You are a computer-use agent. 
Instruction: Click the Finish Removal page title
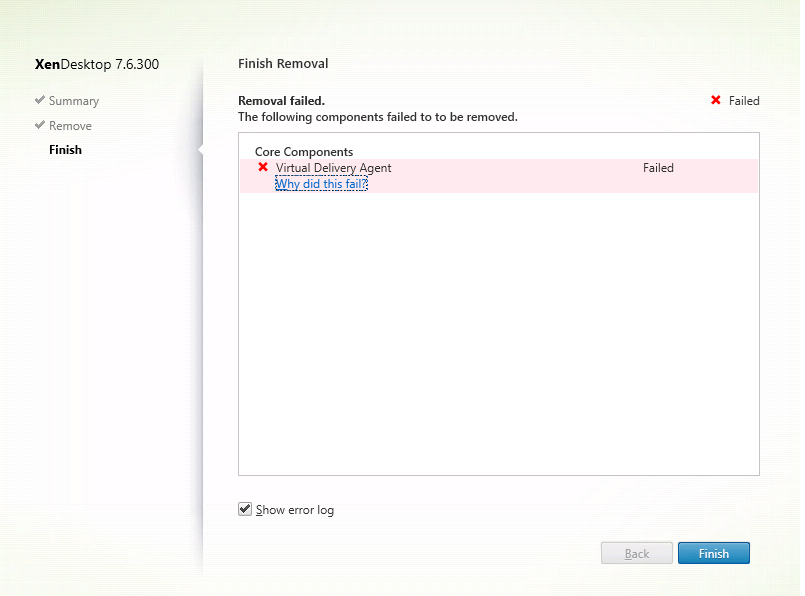[283, 64]
